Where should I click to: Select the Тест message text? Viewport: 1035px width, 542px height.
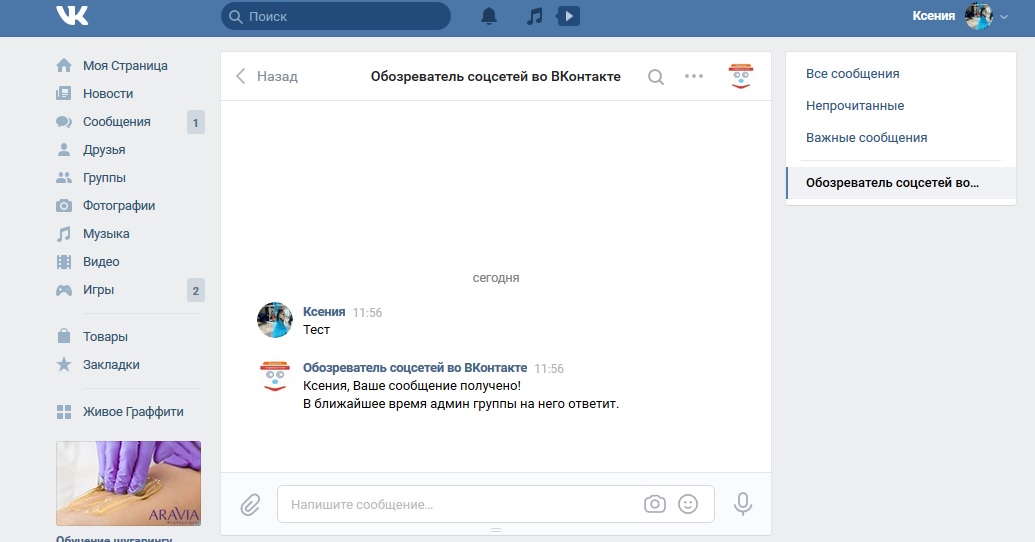[316, 329]
